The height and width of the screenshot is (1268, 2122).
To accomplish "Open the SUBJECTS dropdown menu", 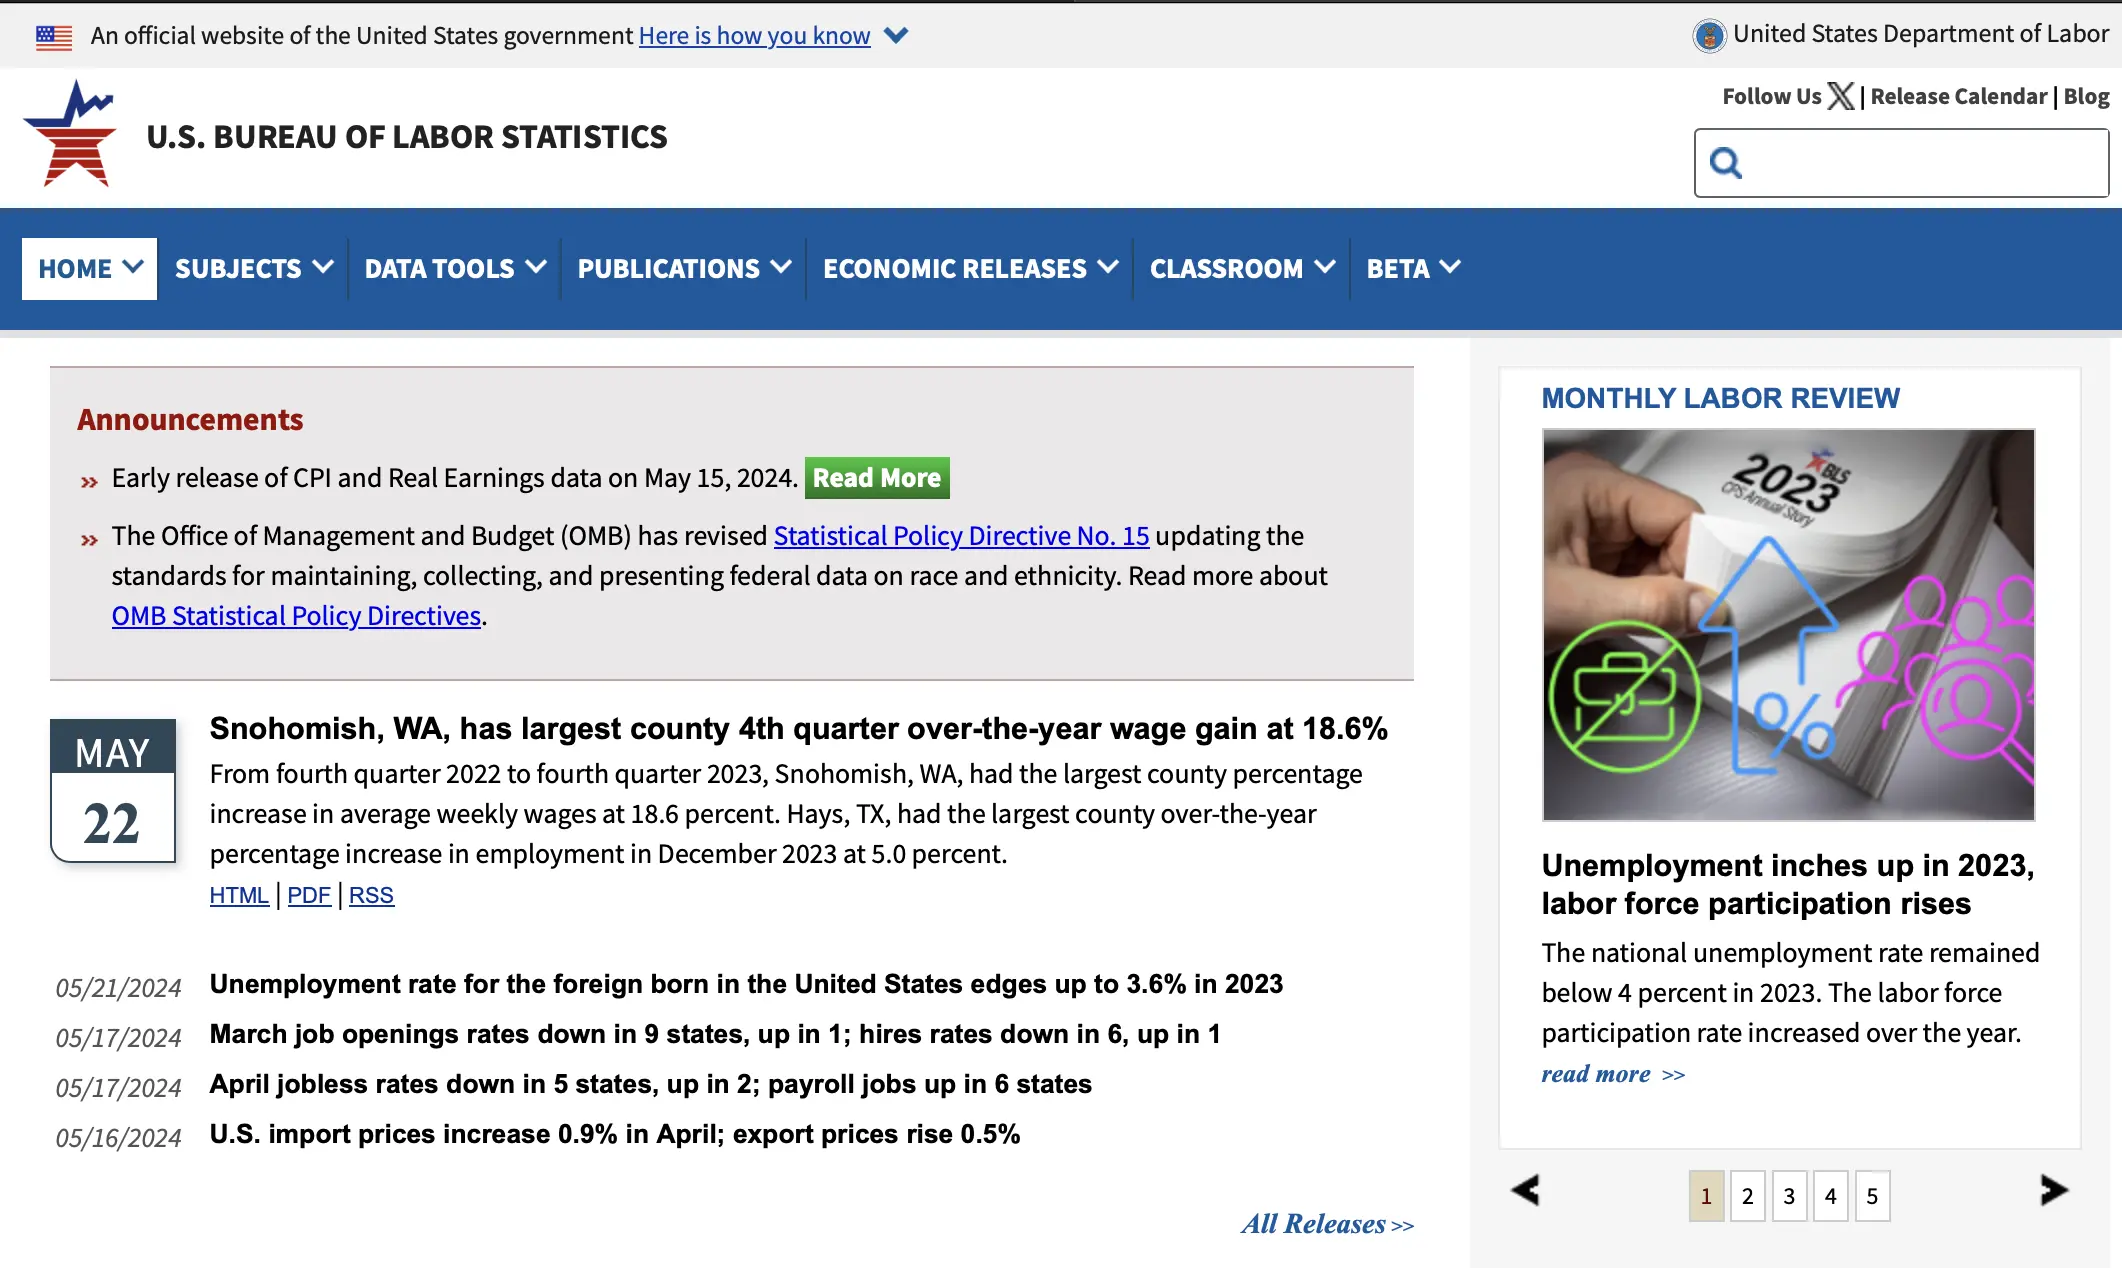I will coord(253,269).
